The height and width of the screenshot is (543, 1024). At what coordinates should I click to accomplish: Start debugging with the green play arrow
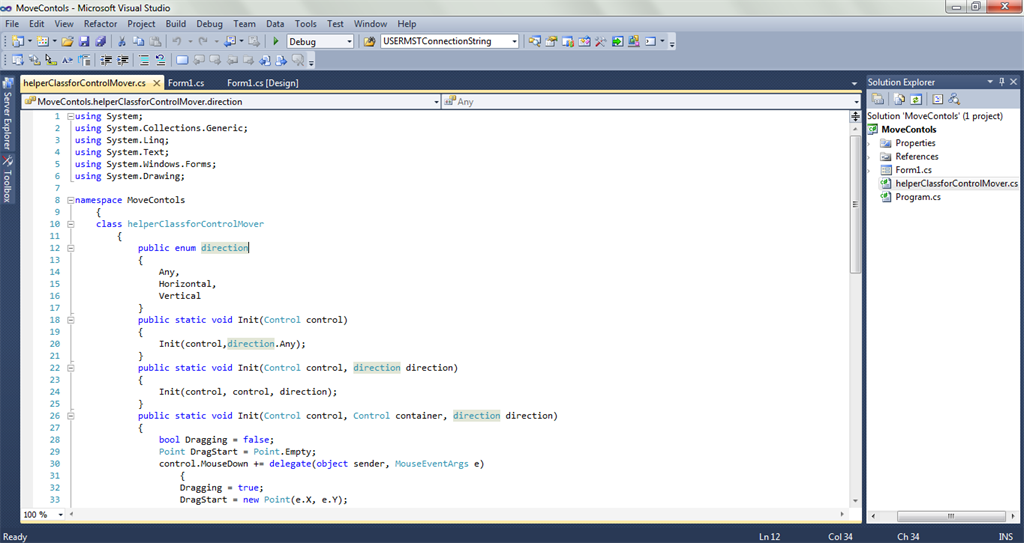click(276, 42)
